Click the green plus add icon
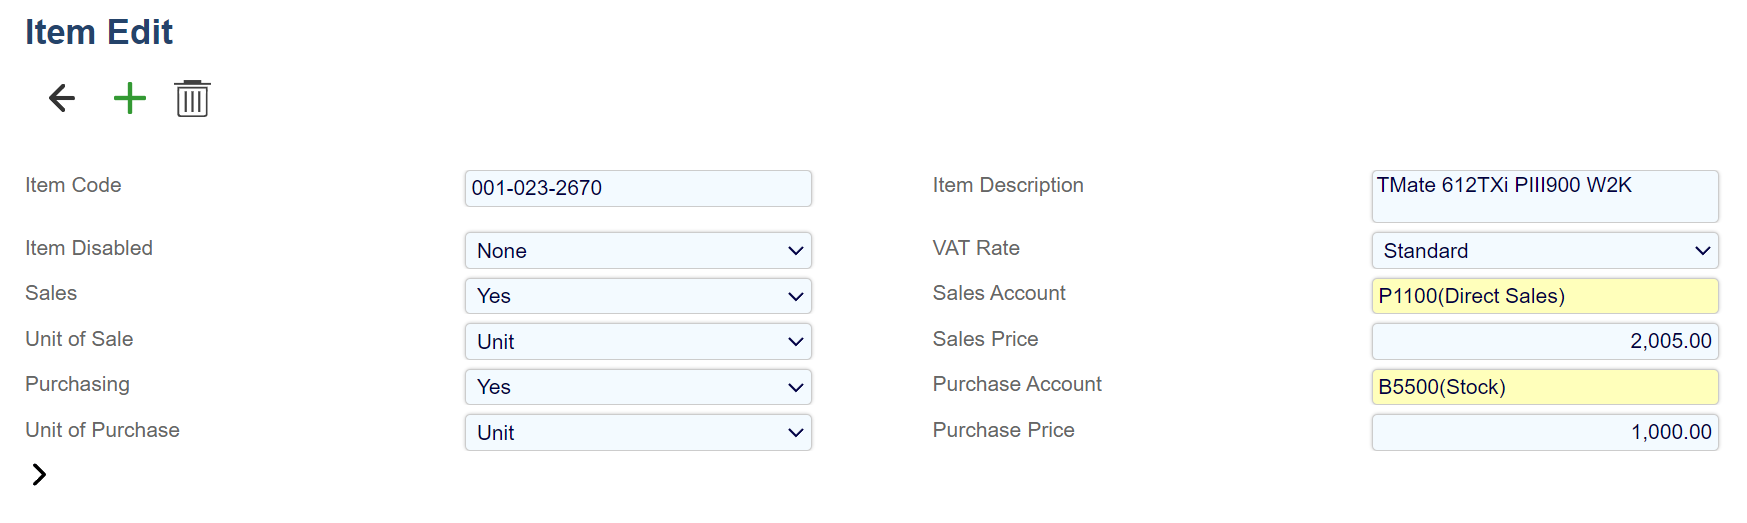Viewport: 1747px width, 523px height. click(x=130, y=98)
